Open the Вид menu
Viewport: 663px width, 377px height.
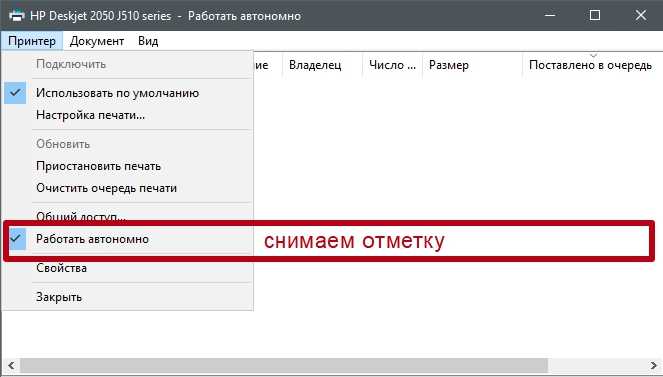coord(148,41)
